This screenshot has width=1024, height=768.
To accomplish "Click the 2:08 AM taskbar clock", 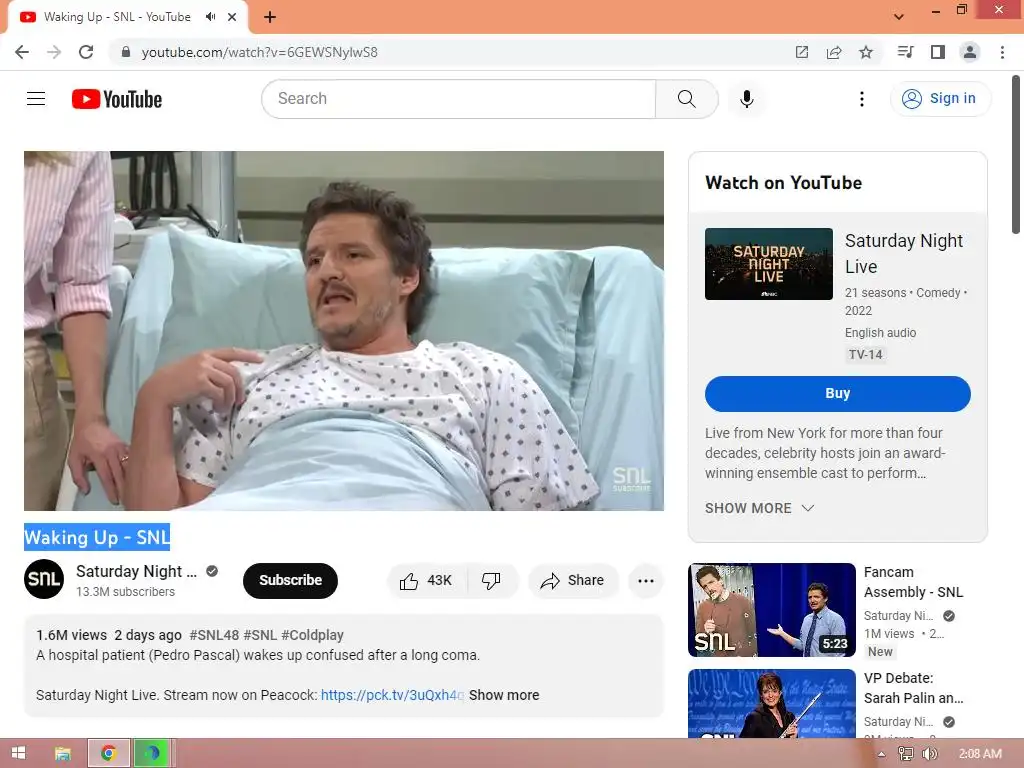I will [x=980, y=754].
